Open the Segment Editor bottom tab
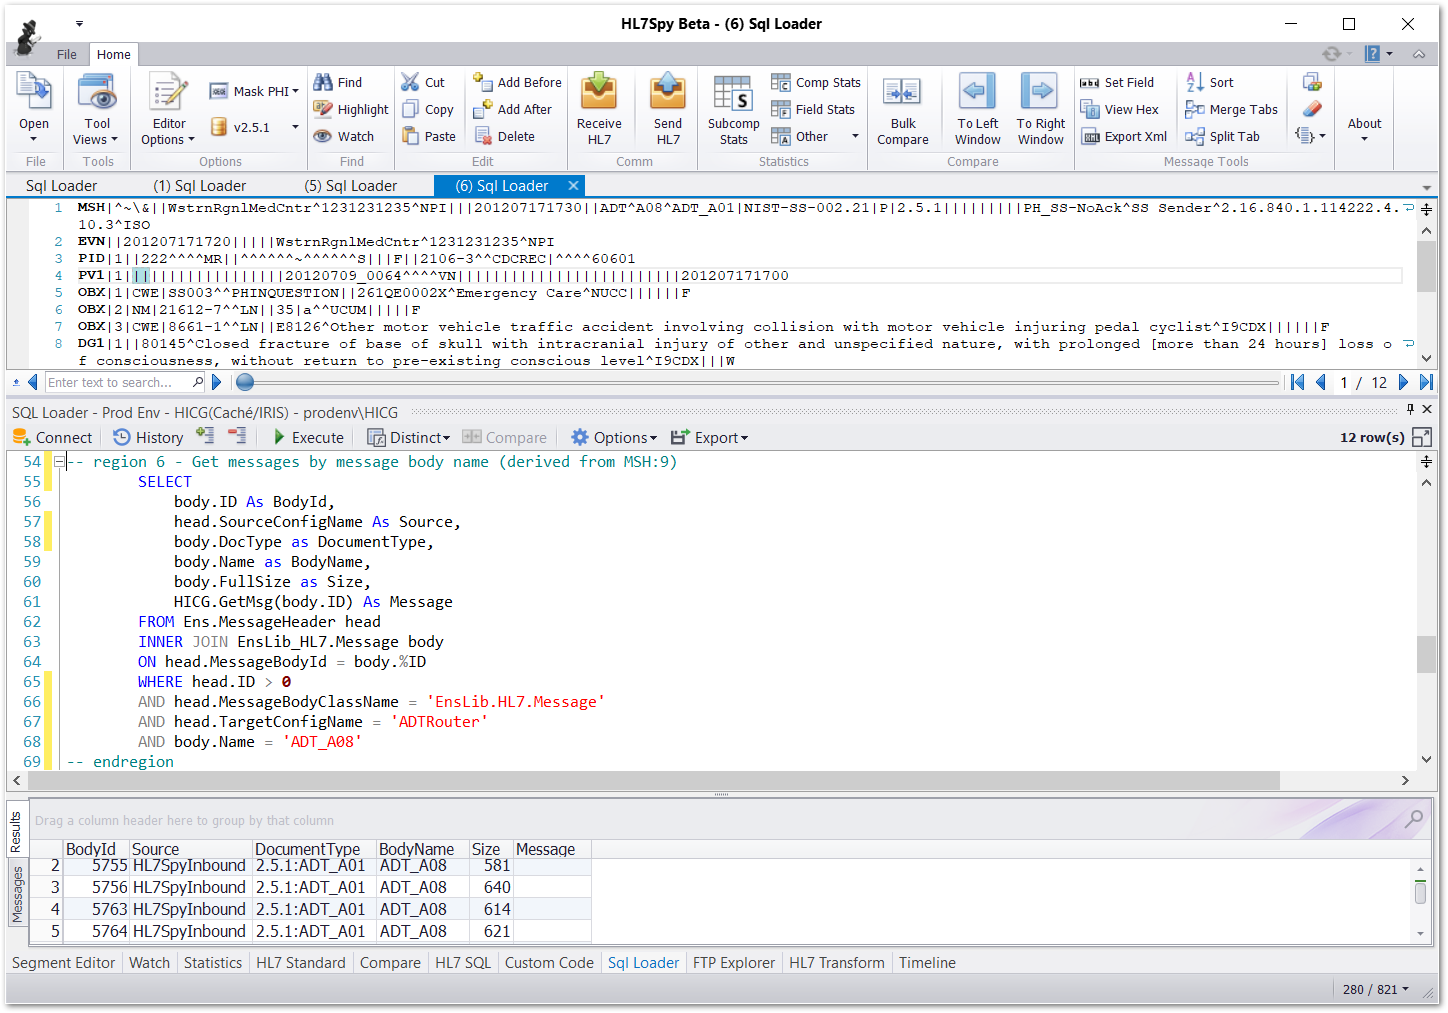1448x1013 pixels. point(64,962)
